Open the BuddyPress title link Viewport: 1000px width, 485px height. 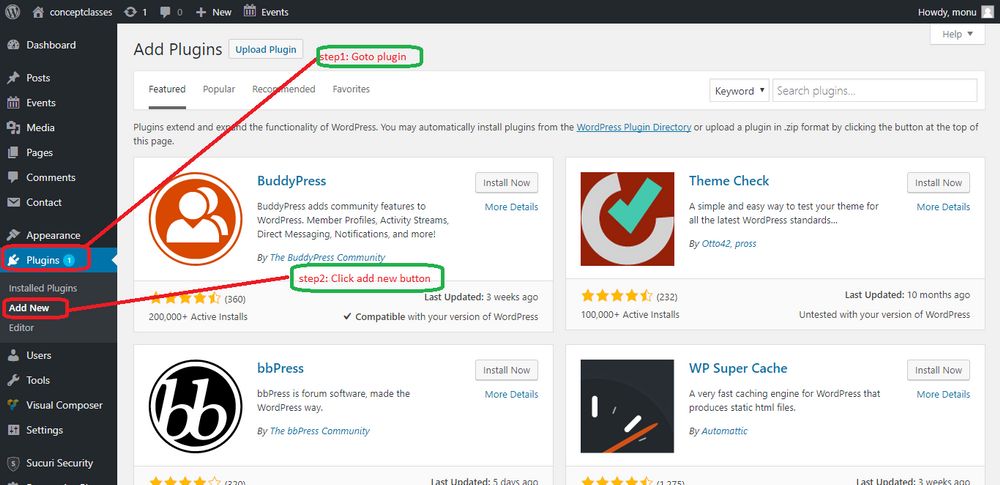click(291, 181)
